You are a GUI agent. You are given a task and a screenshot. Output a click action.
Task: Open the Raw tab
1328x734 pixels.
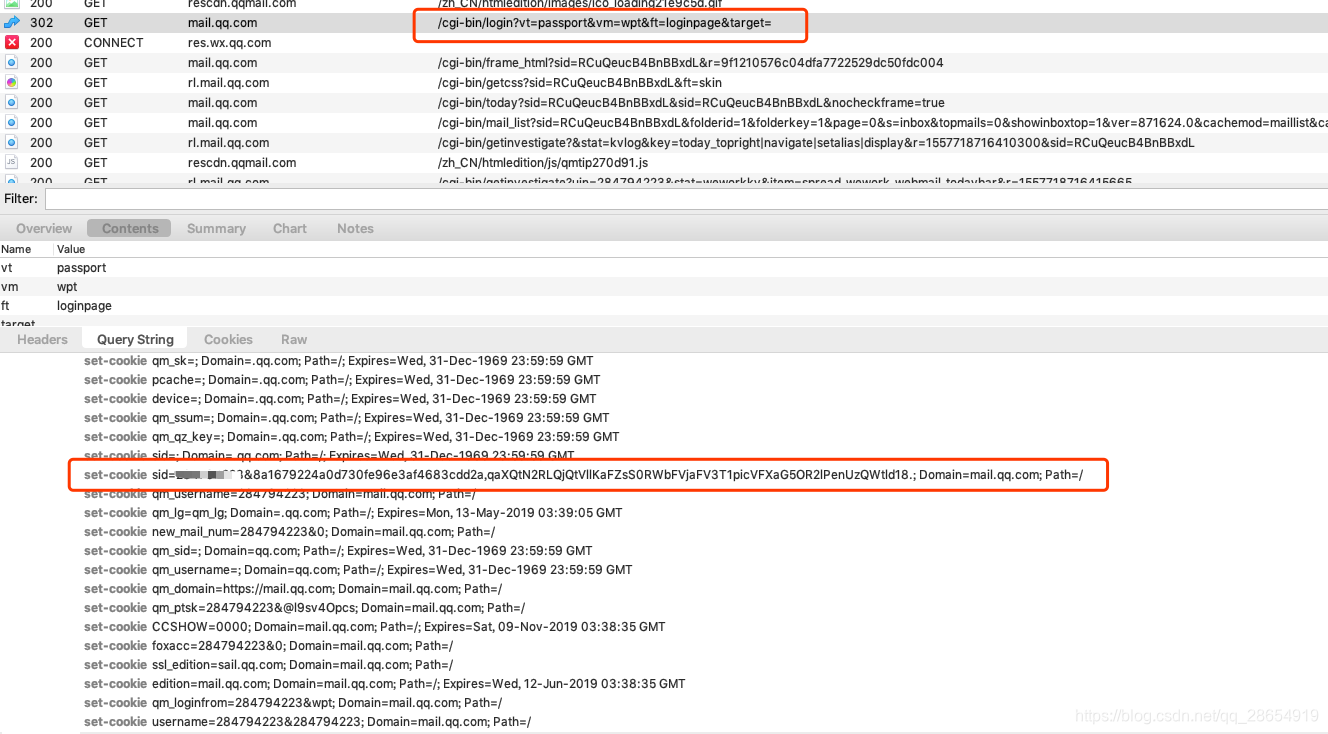[294, 339]
